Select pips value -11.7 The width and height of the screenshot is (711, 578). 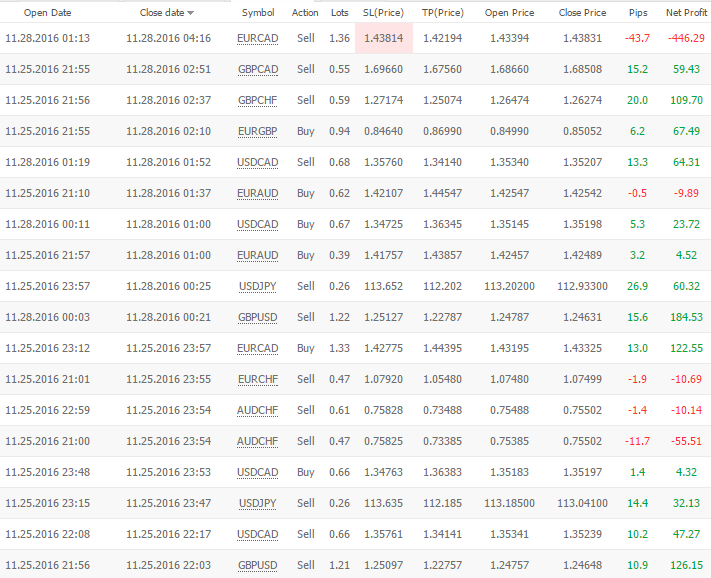[x=637, y=441]
